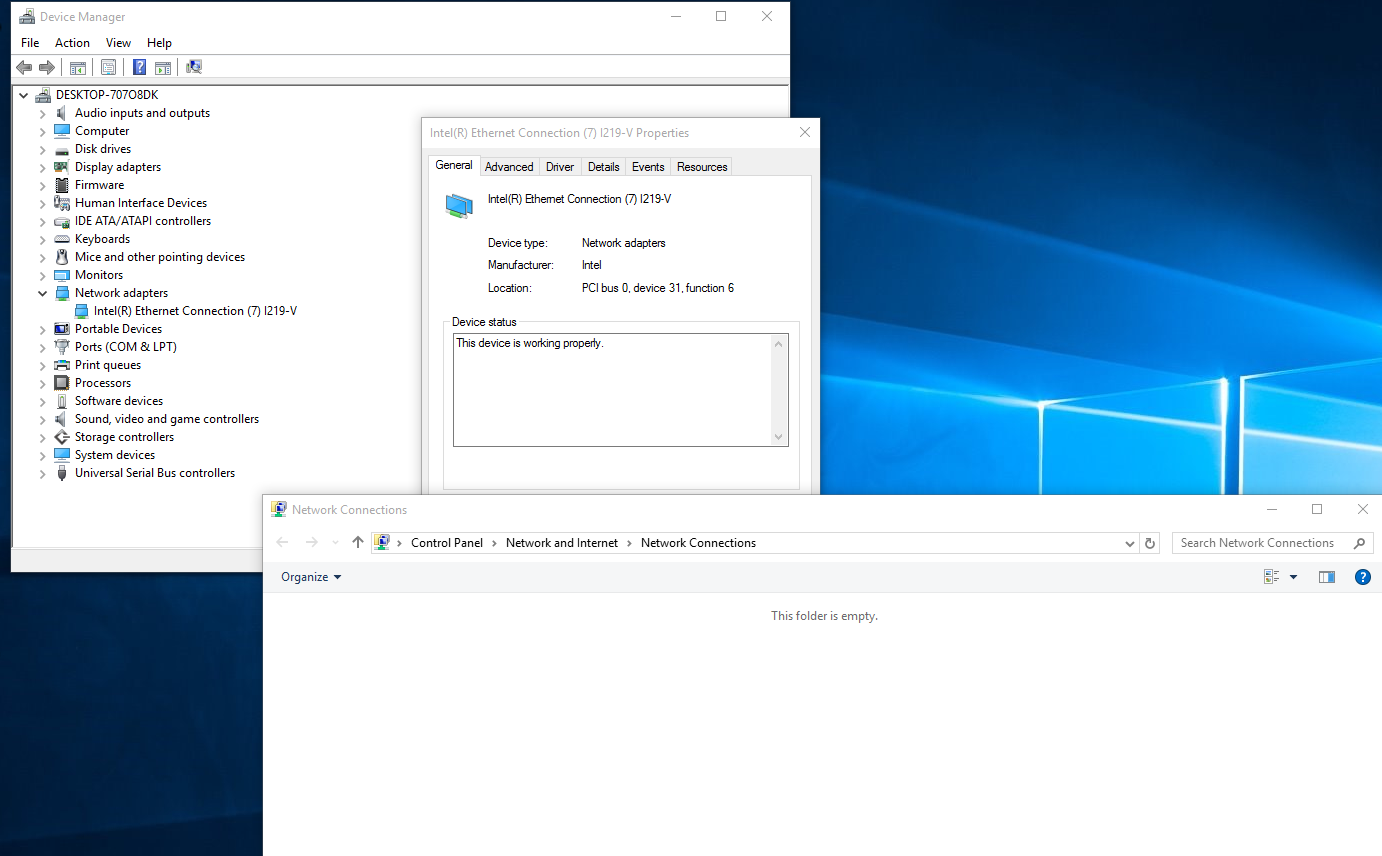1382x856 pixels.
Task: Click Network Connections breadcrumb segment
Action: point(698,543)
